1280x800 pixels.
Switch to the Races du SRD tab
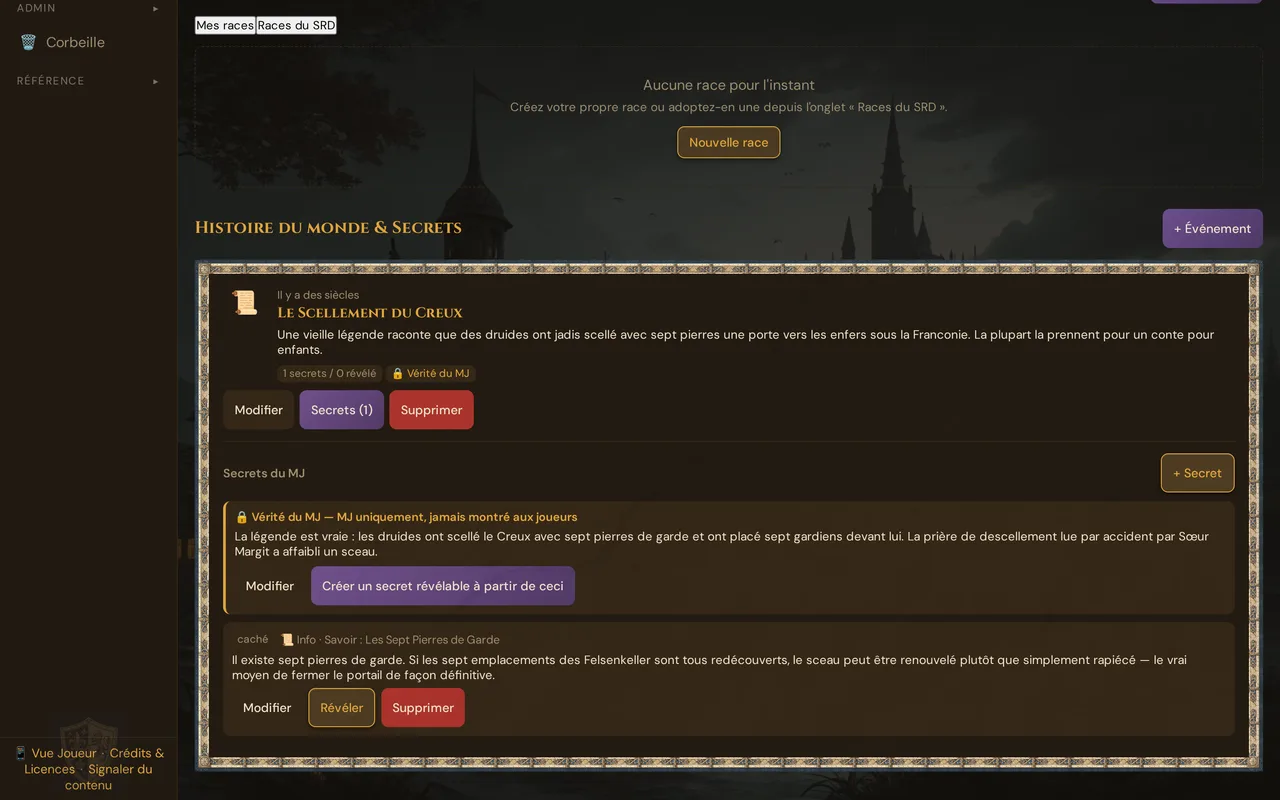[296, 25]
